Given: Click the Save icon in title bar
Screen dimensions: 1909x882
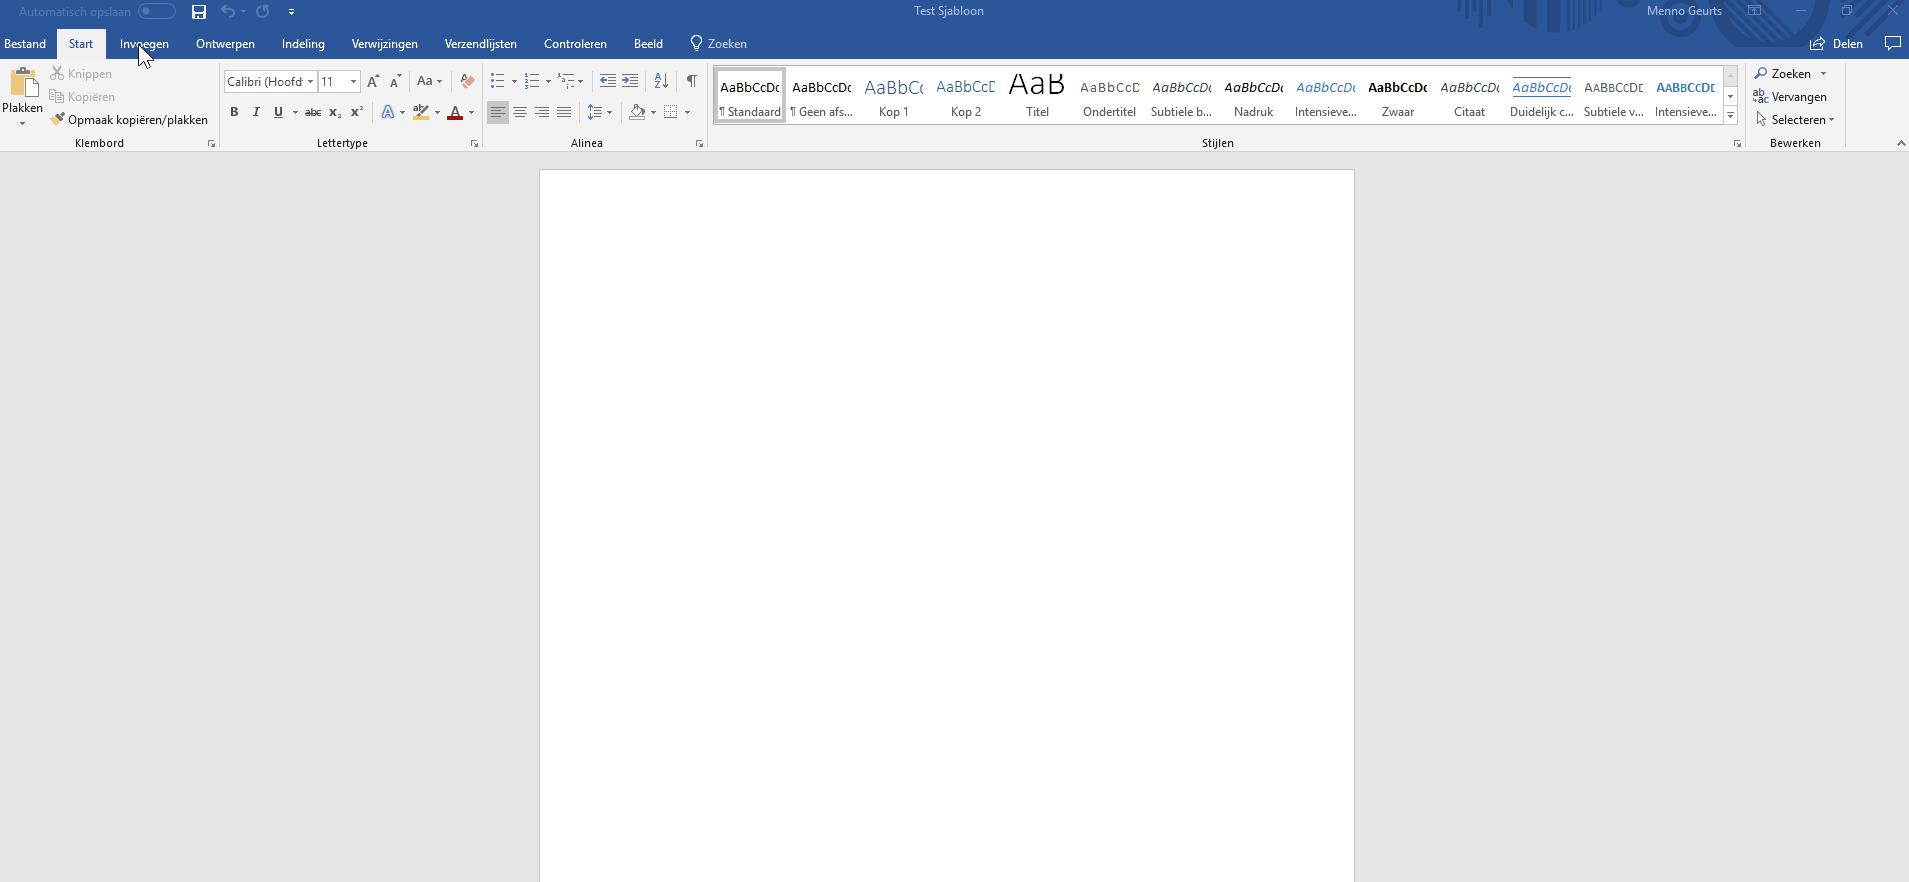Looking at the screenshot, I should 199,12.
